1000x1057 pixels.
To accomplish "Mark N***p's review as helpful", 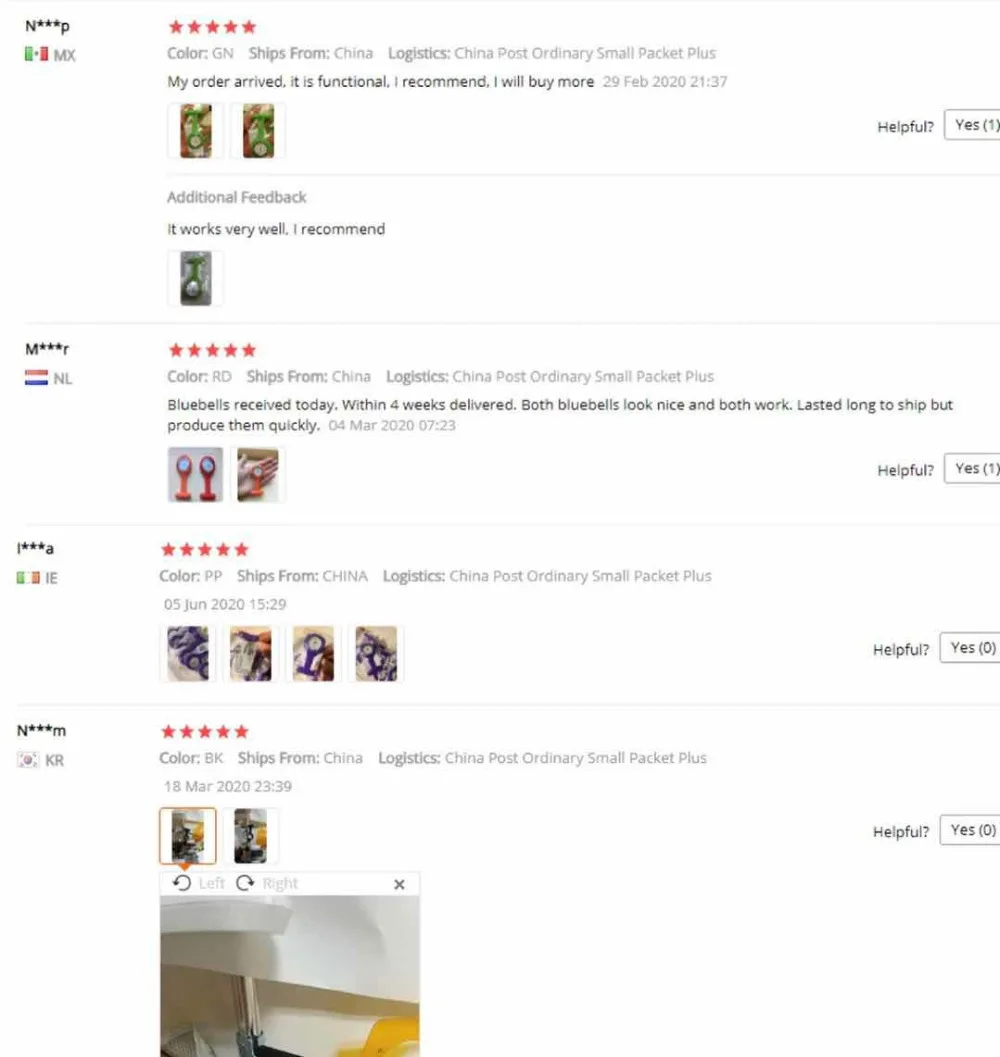I will [x=972, y=125].
